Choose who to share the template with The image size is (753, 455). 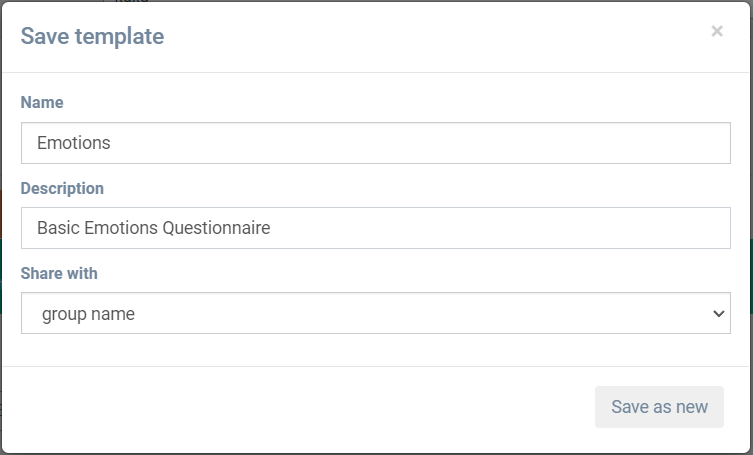375,314
